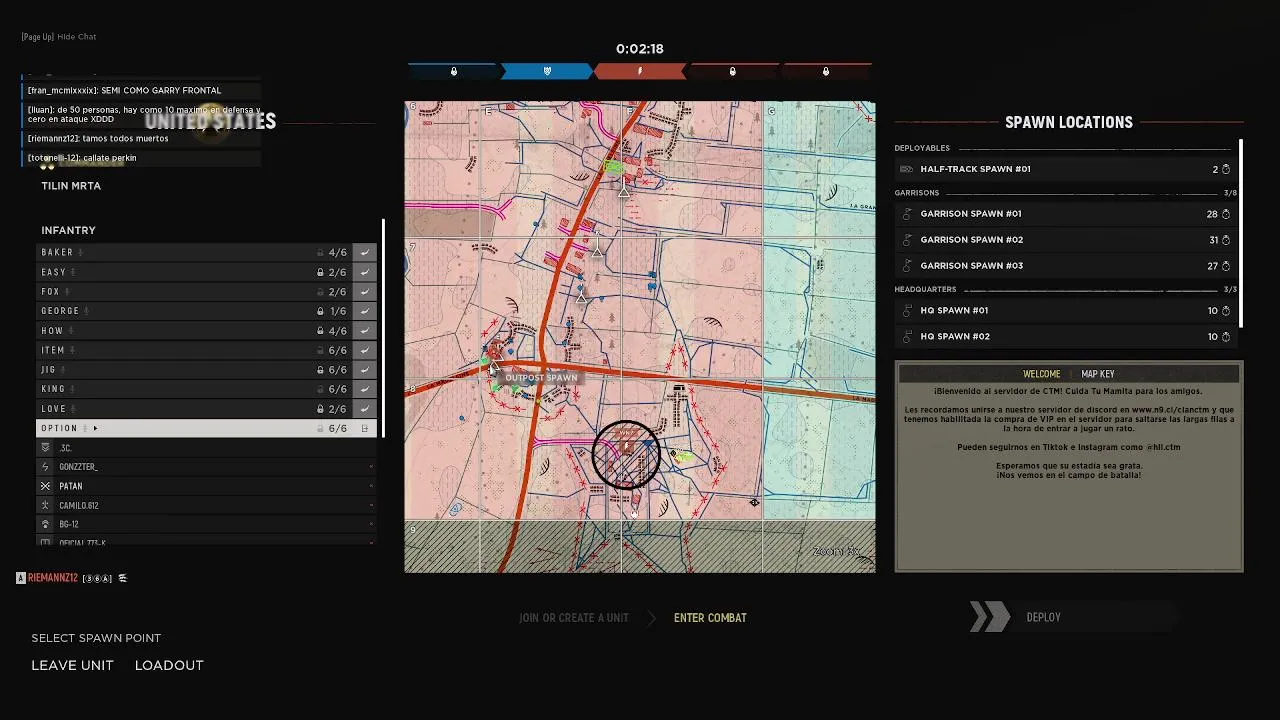Switch to the MAP KEY tab
This screenshot has height=720, width=1280.
(x=1098, y=374)
